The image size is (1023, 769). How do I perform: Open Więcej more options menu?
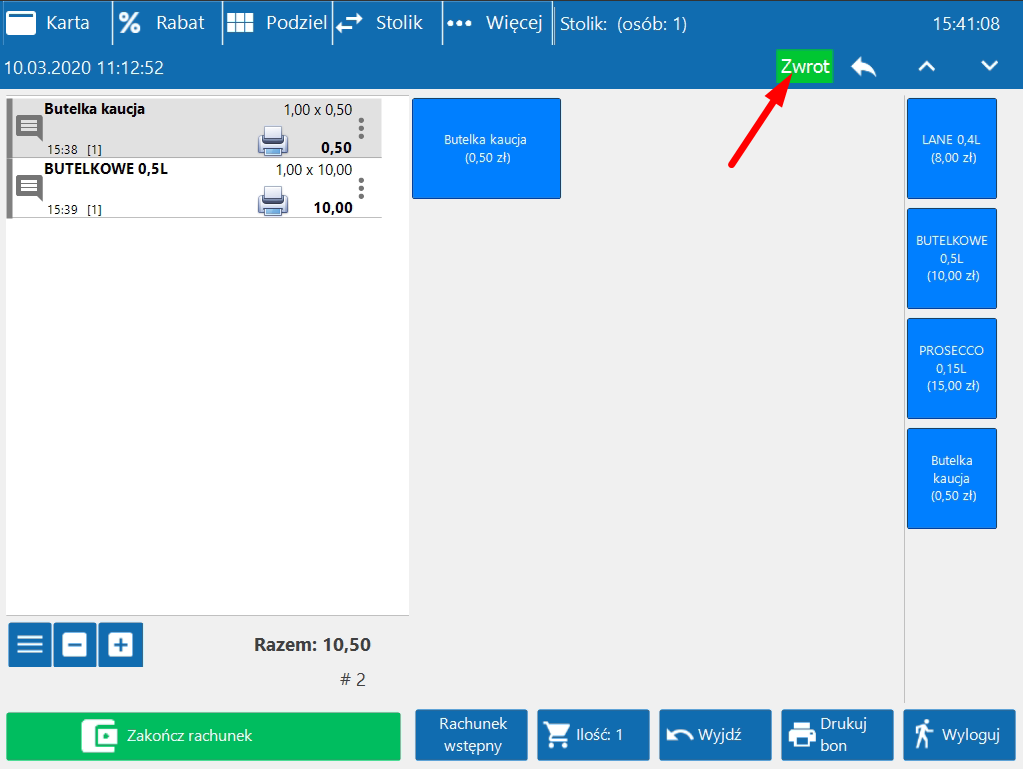(x=497, y=23)
